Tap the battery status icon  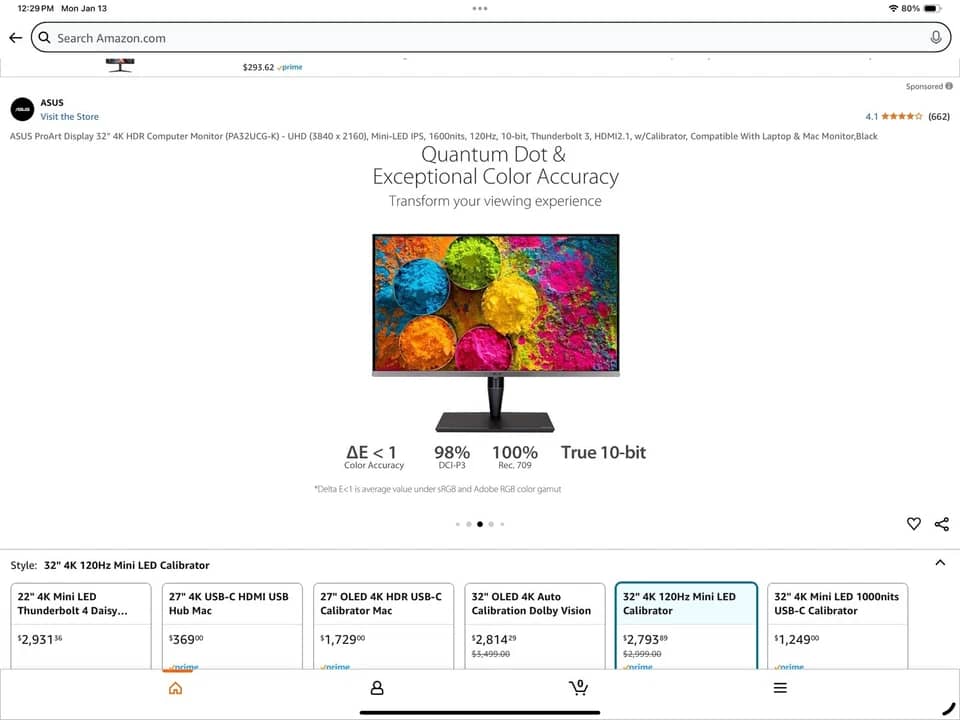pyautogui.click(x=932, y=9)
